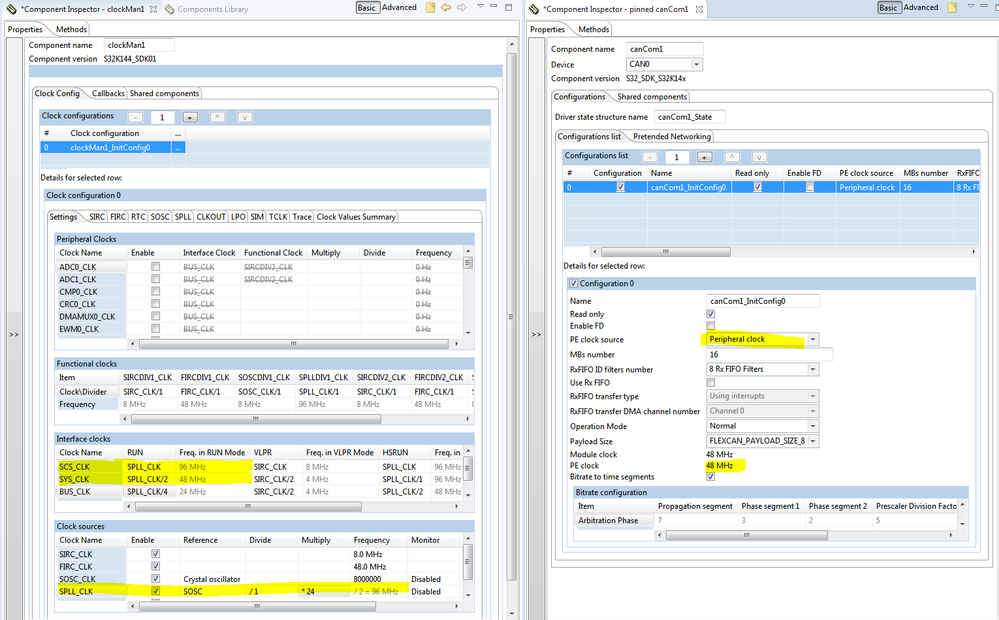Maximize the clockMan1 inspector view
Screen dimensions: 999x620
[508, 7]
